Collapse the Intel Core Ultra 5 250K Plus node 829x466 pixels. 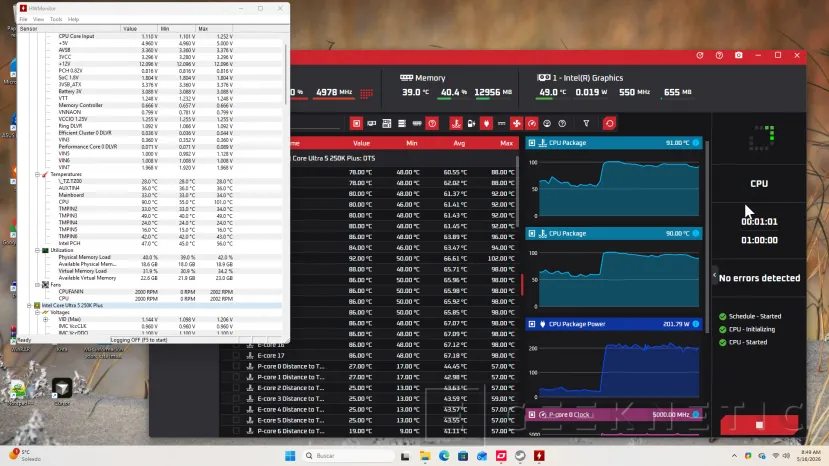pos(29,305)
